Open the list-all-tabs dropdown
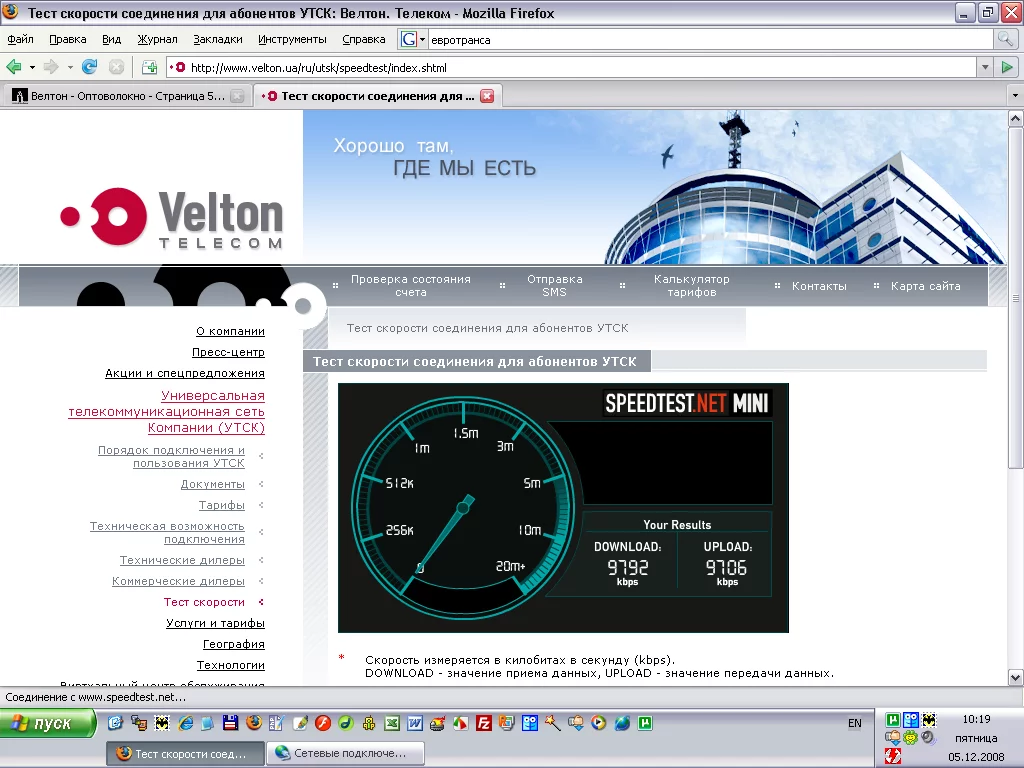Viewport: 1024px width, 768px height. click(x=1014, y=96)
